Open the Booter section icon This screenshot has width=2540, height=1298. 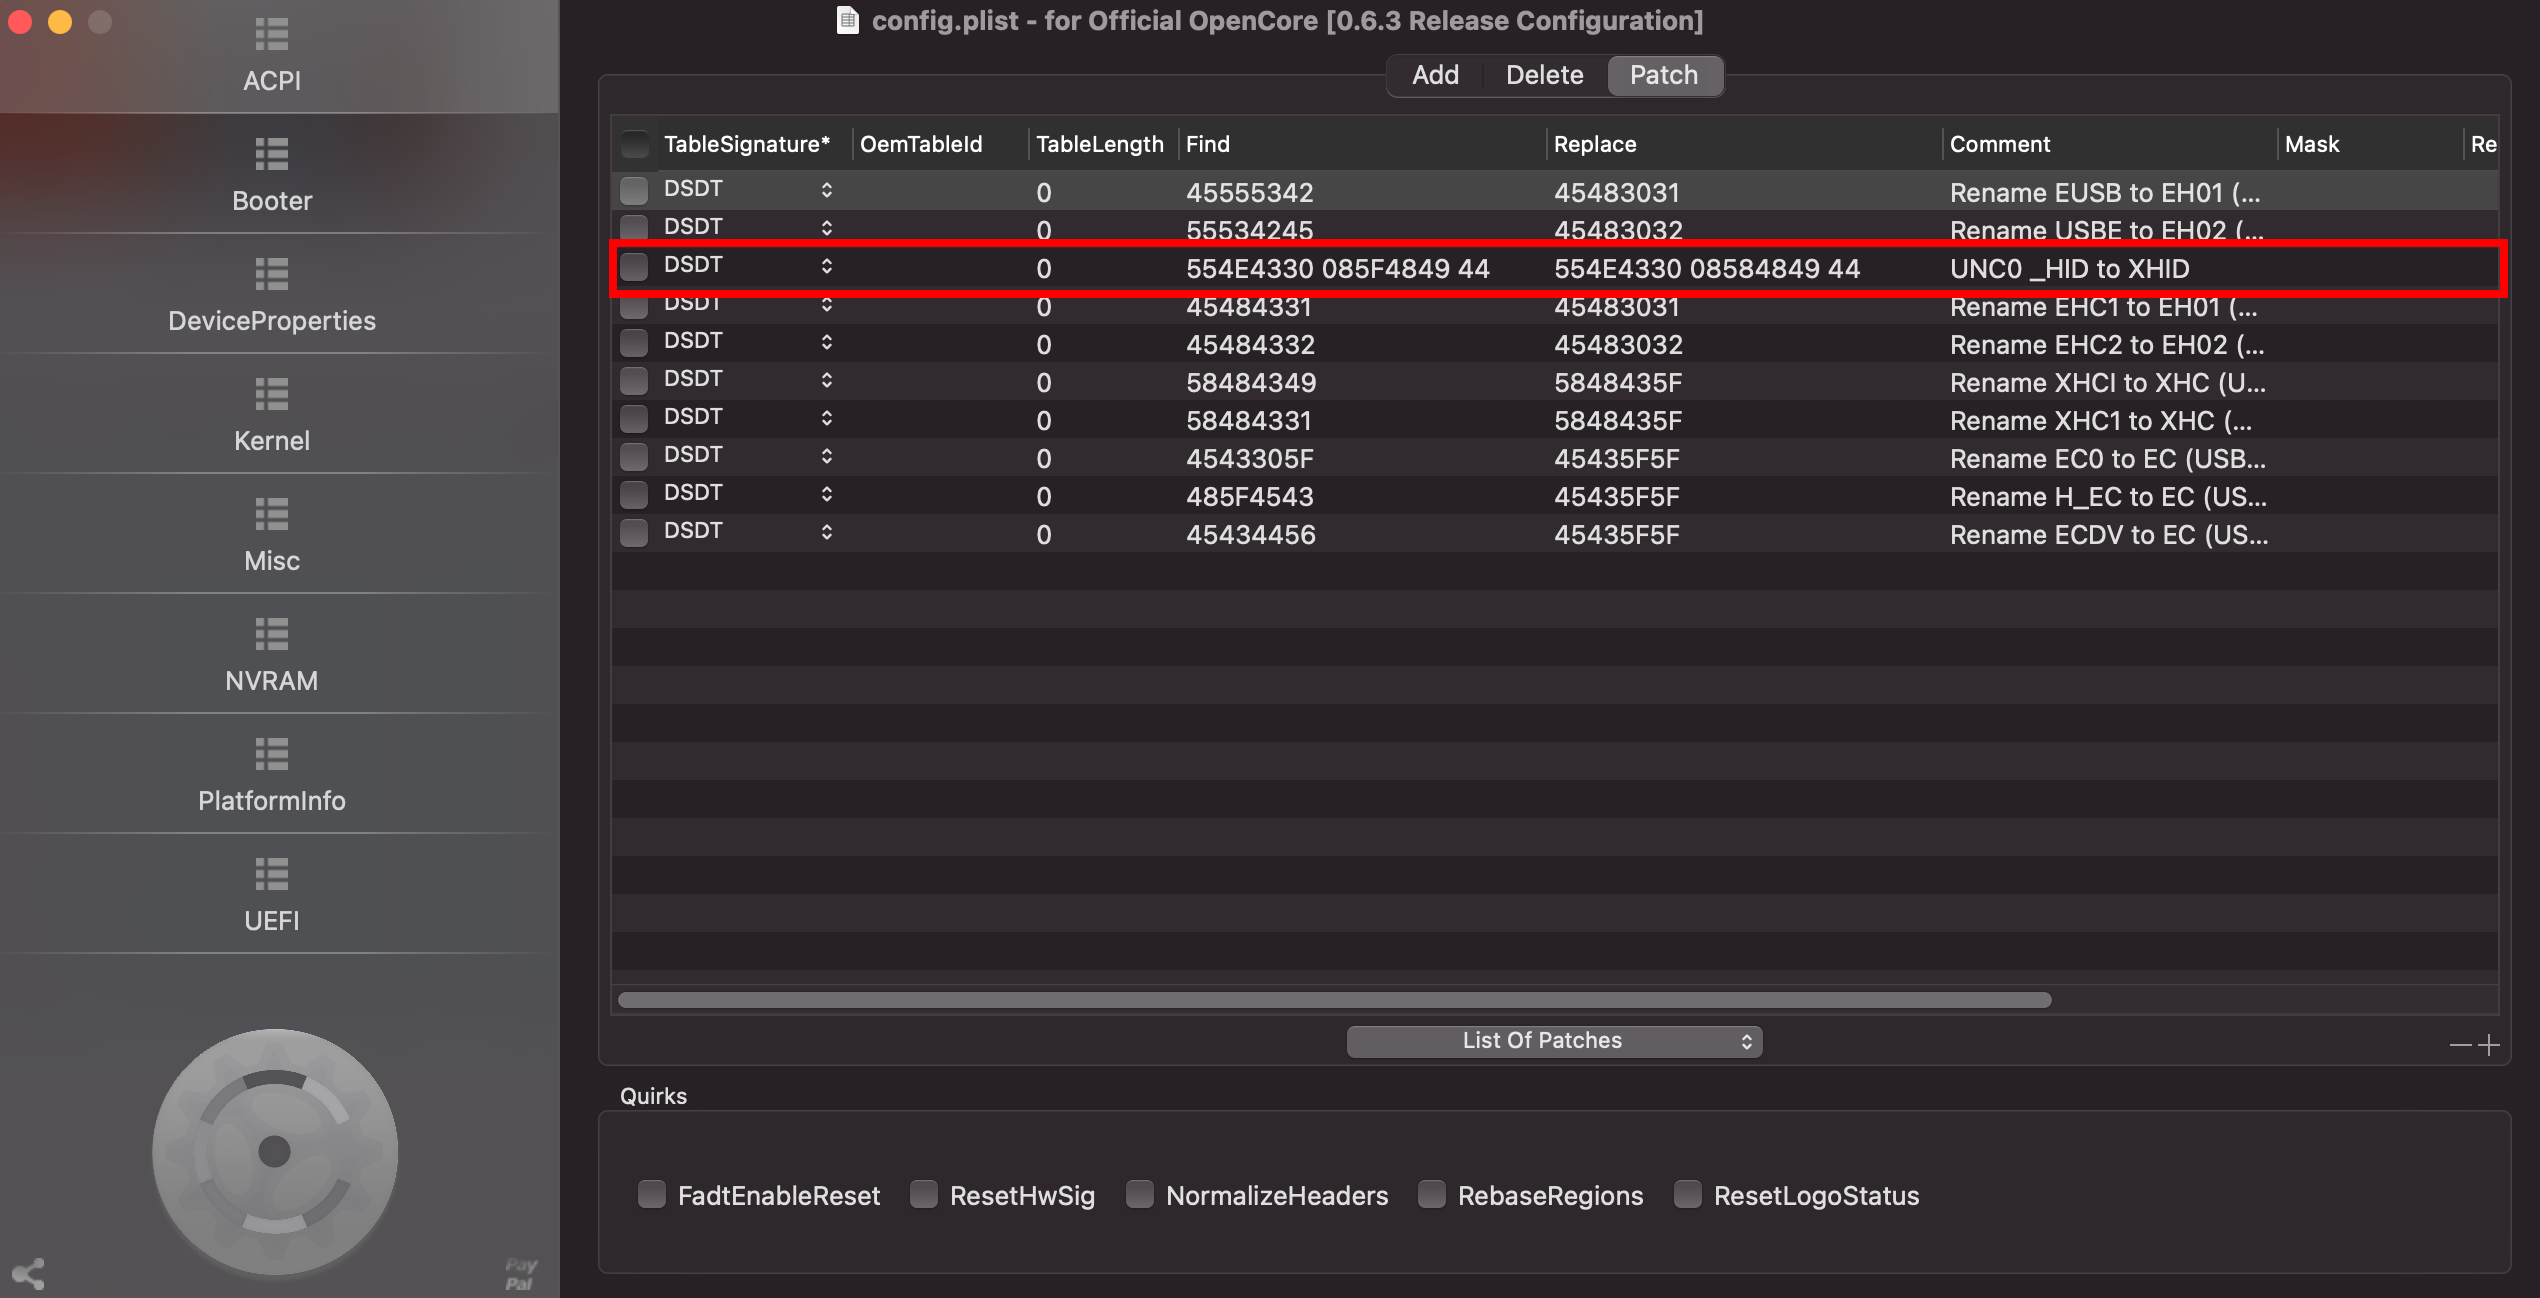271,155
